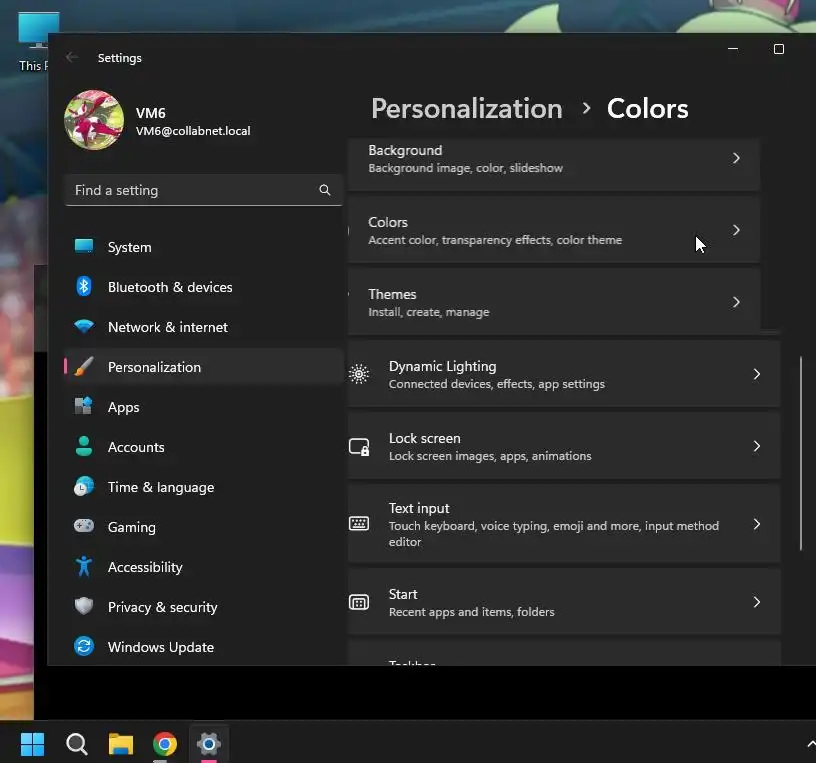The image size is (816, 763).
Task: Go to Bluetooth & devices
Action: tap(203, 287)
